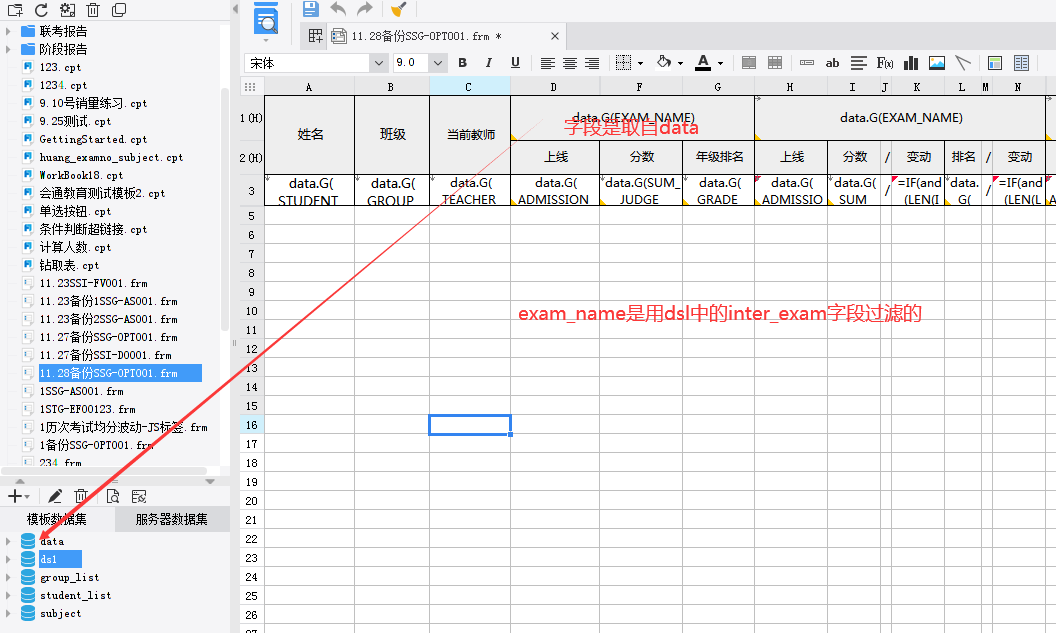The height and width of the screenshot is (633, 1056).
Task: Click the form add-widget icon beside tab
Action: pyautogui.click(x=315, y=36)
